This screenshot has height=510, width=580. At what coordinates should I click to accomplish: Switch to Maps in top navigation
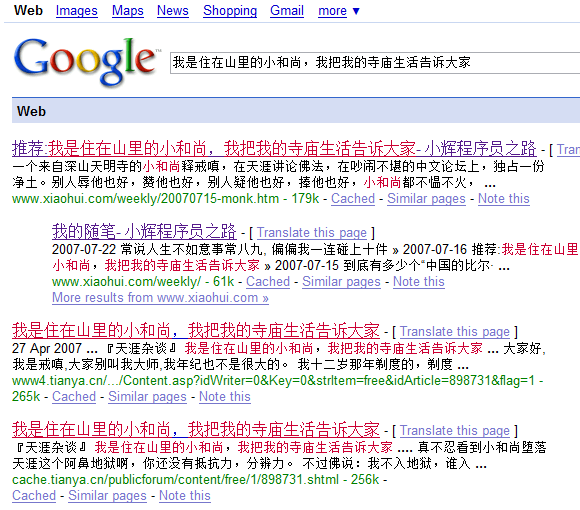pyautogui.click(x=128, y=11)
